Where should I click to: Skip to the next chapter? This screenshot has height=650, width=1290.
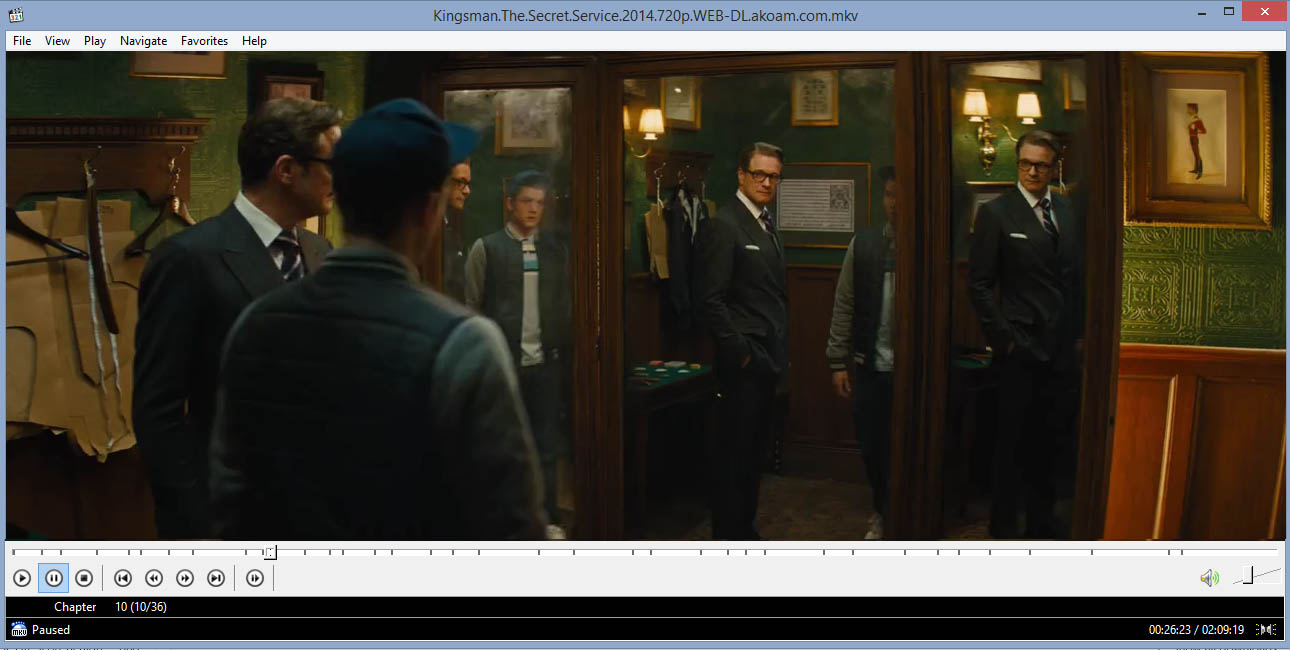(x=216, y=578)
